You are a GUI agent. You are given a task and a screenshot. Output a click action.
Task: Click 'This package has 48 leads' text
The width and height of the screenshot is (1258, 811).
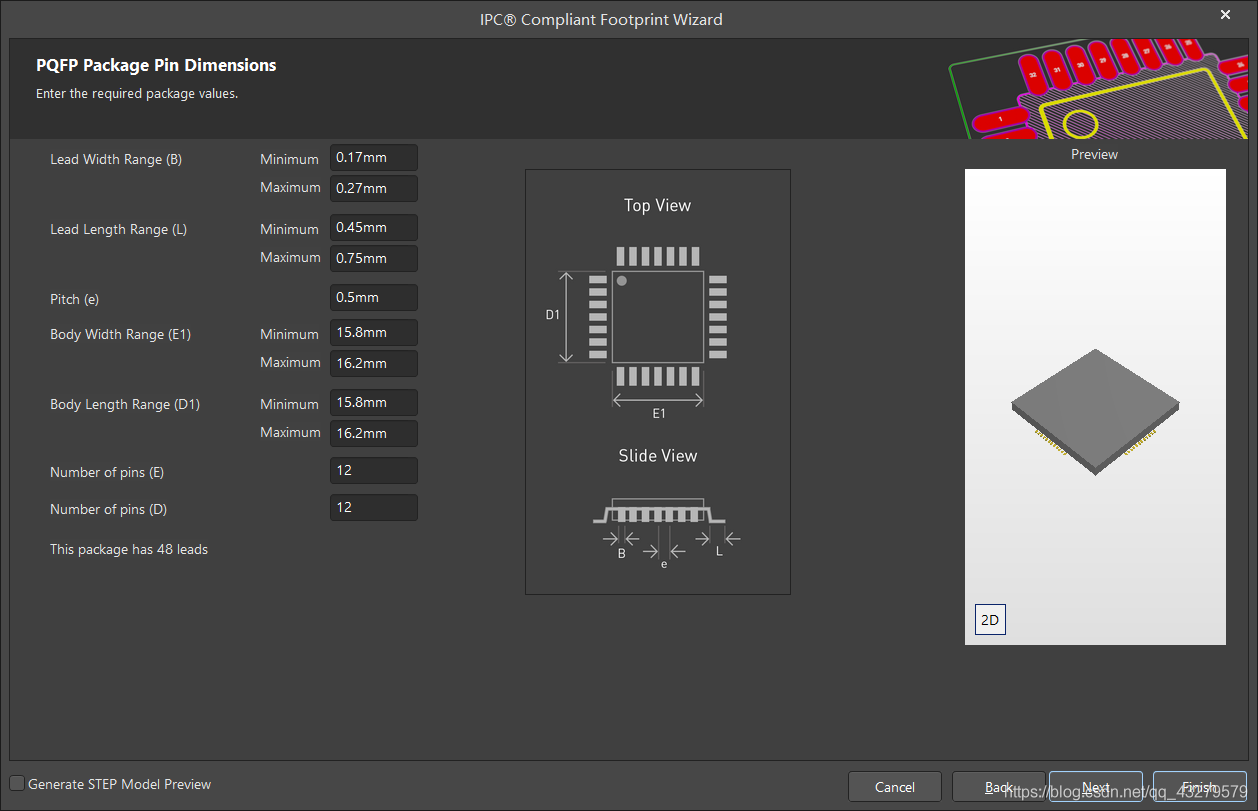(x=129, y=549)
